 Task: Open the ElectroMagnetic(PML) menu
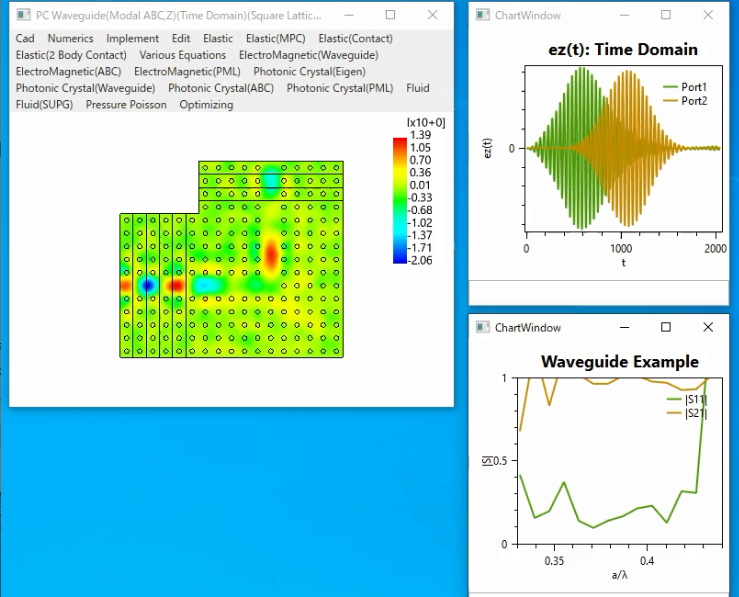[x=187, y=72]
